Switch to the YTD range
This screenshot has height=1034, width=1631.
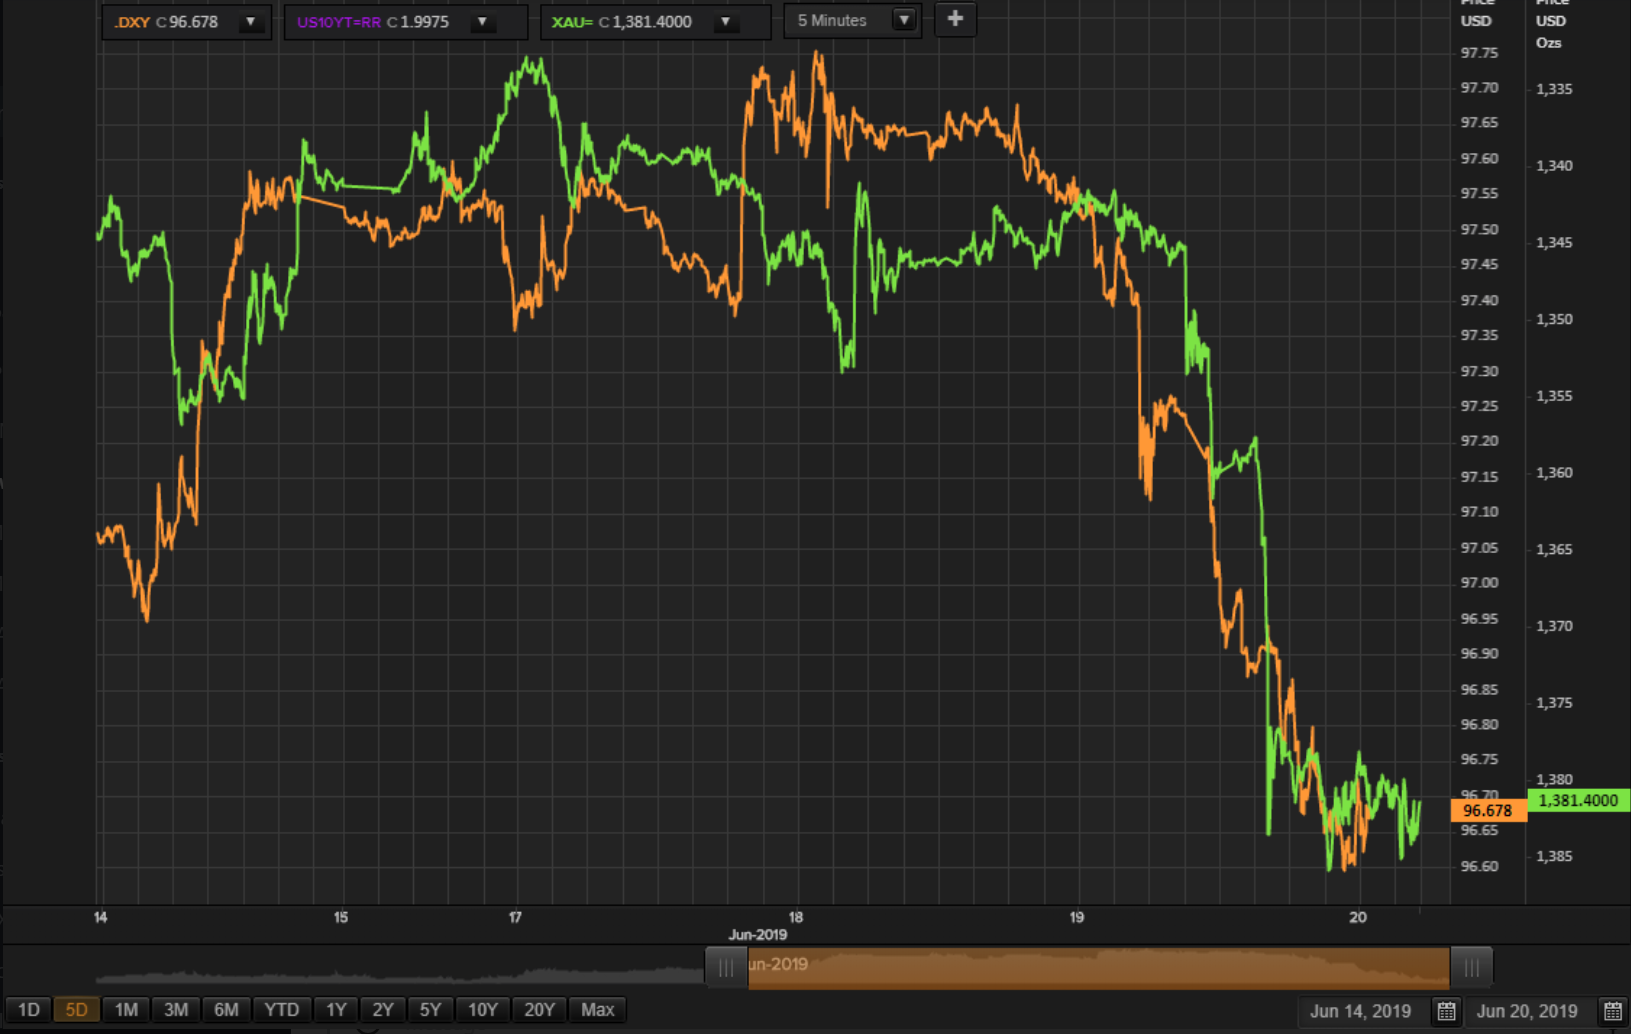pyautogui.click(x=282, y=1010)
